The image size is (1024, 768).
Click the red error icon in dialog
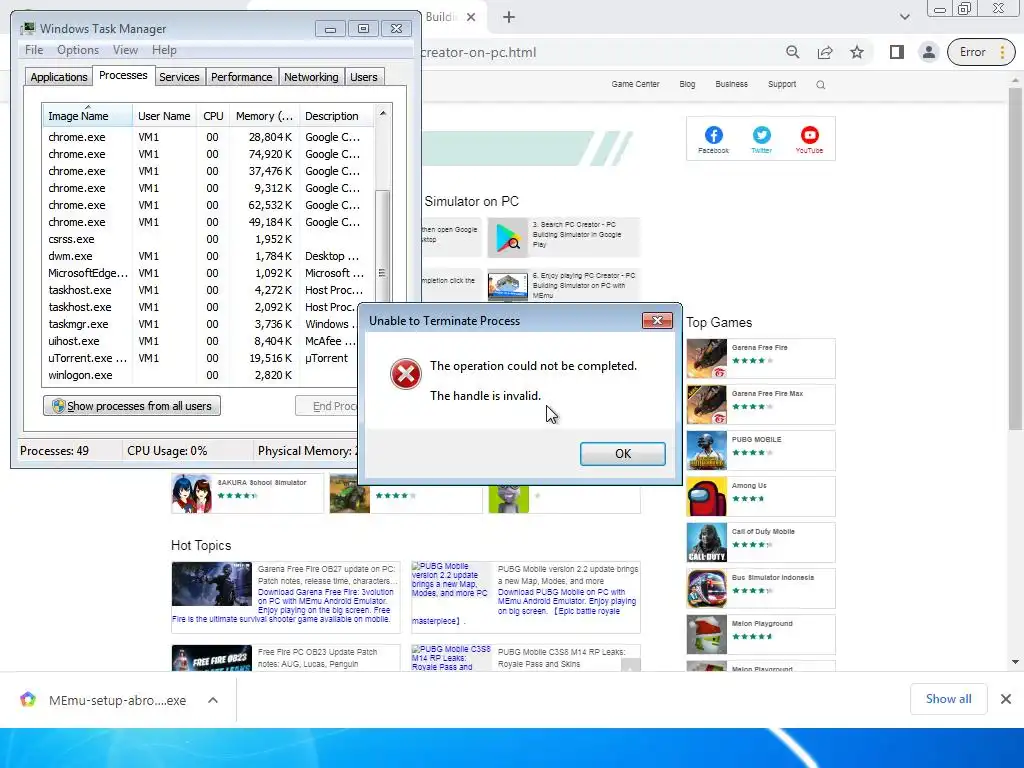coord(406,374)
